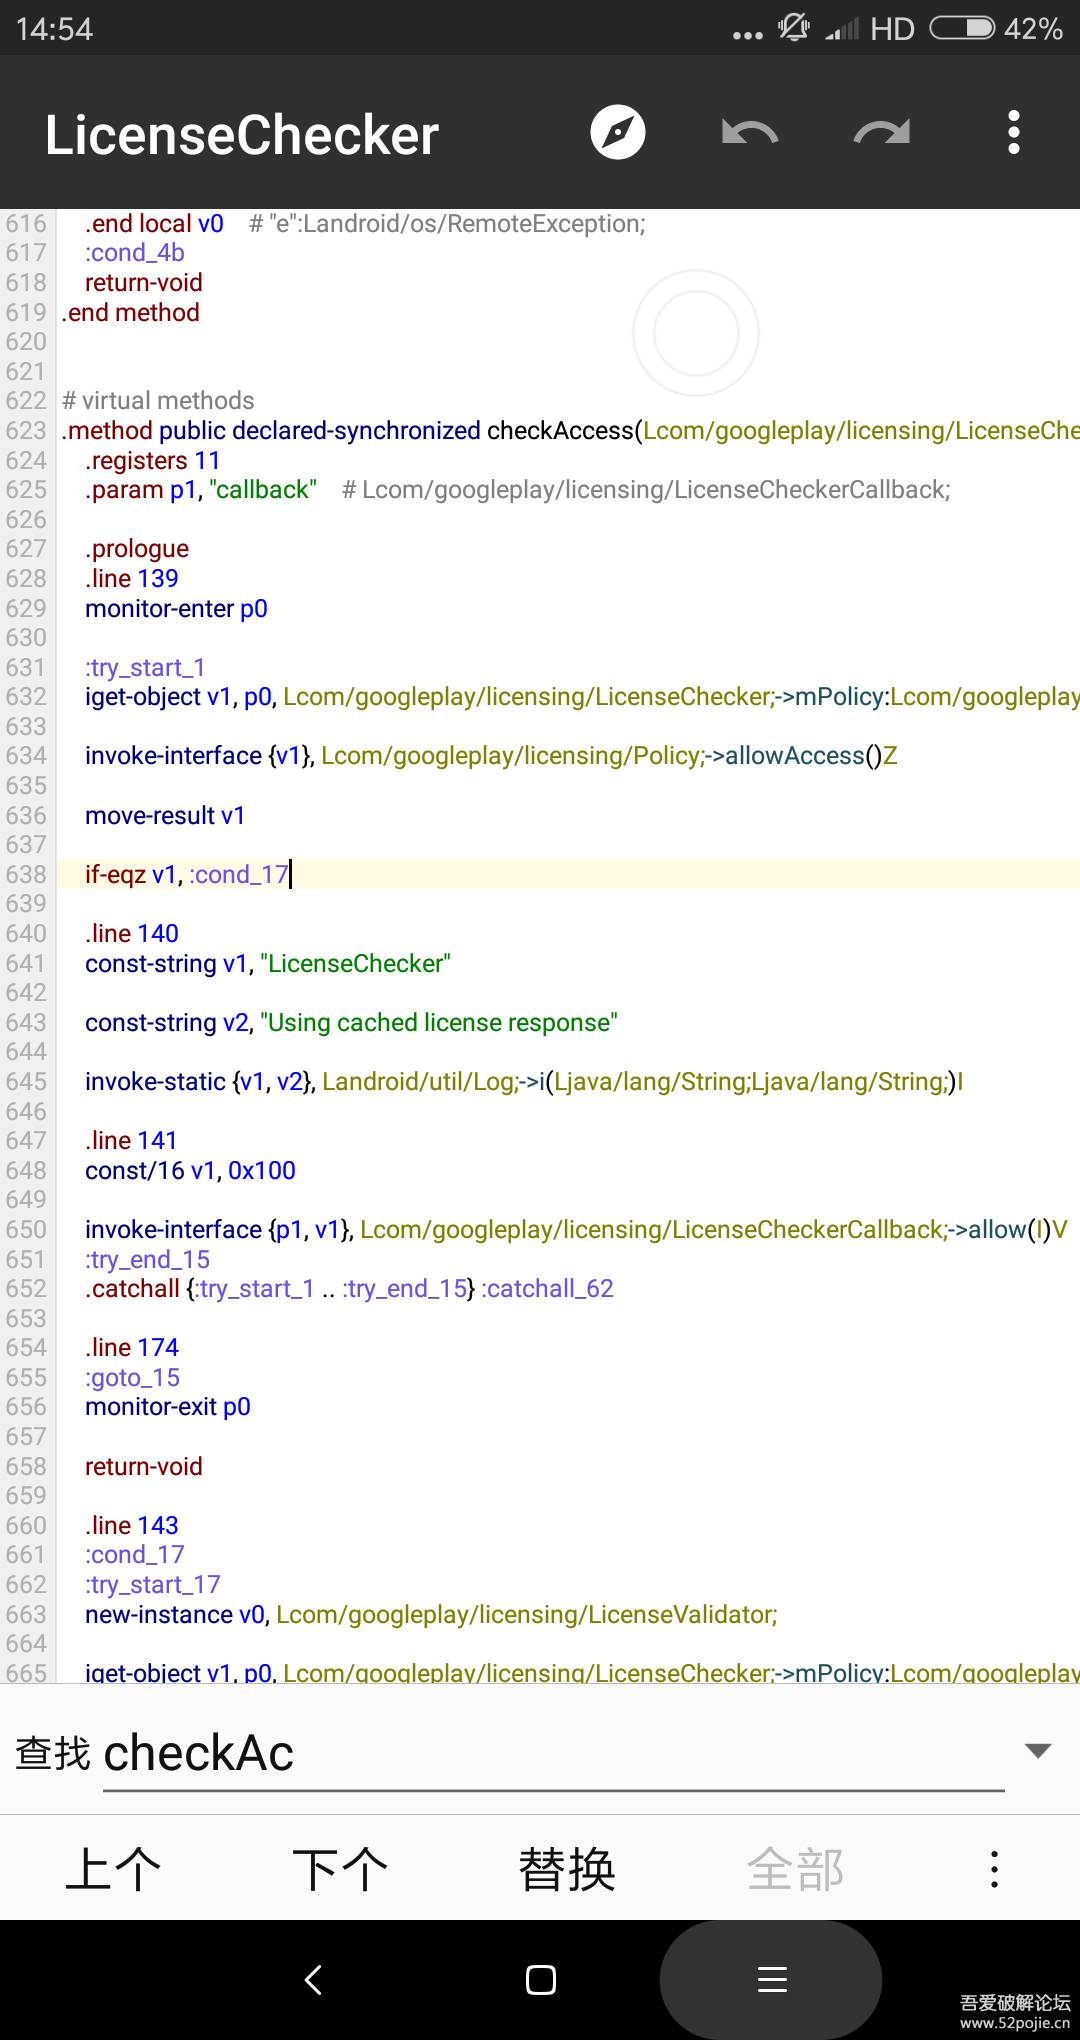Screen dimensions: 1080x2040
Task: Click the '.line 143' directive
Action: tap(131, 1525)
